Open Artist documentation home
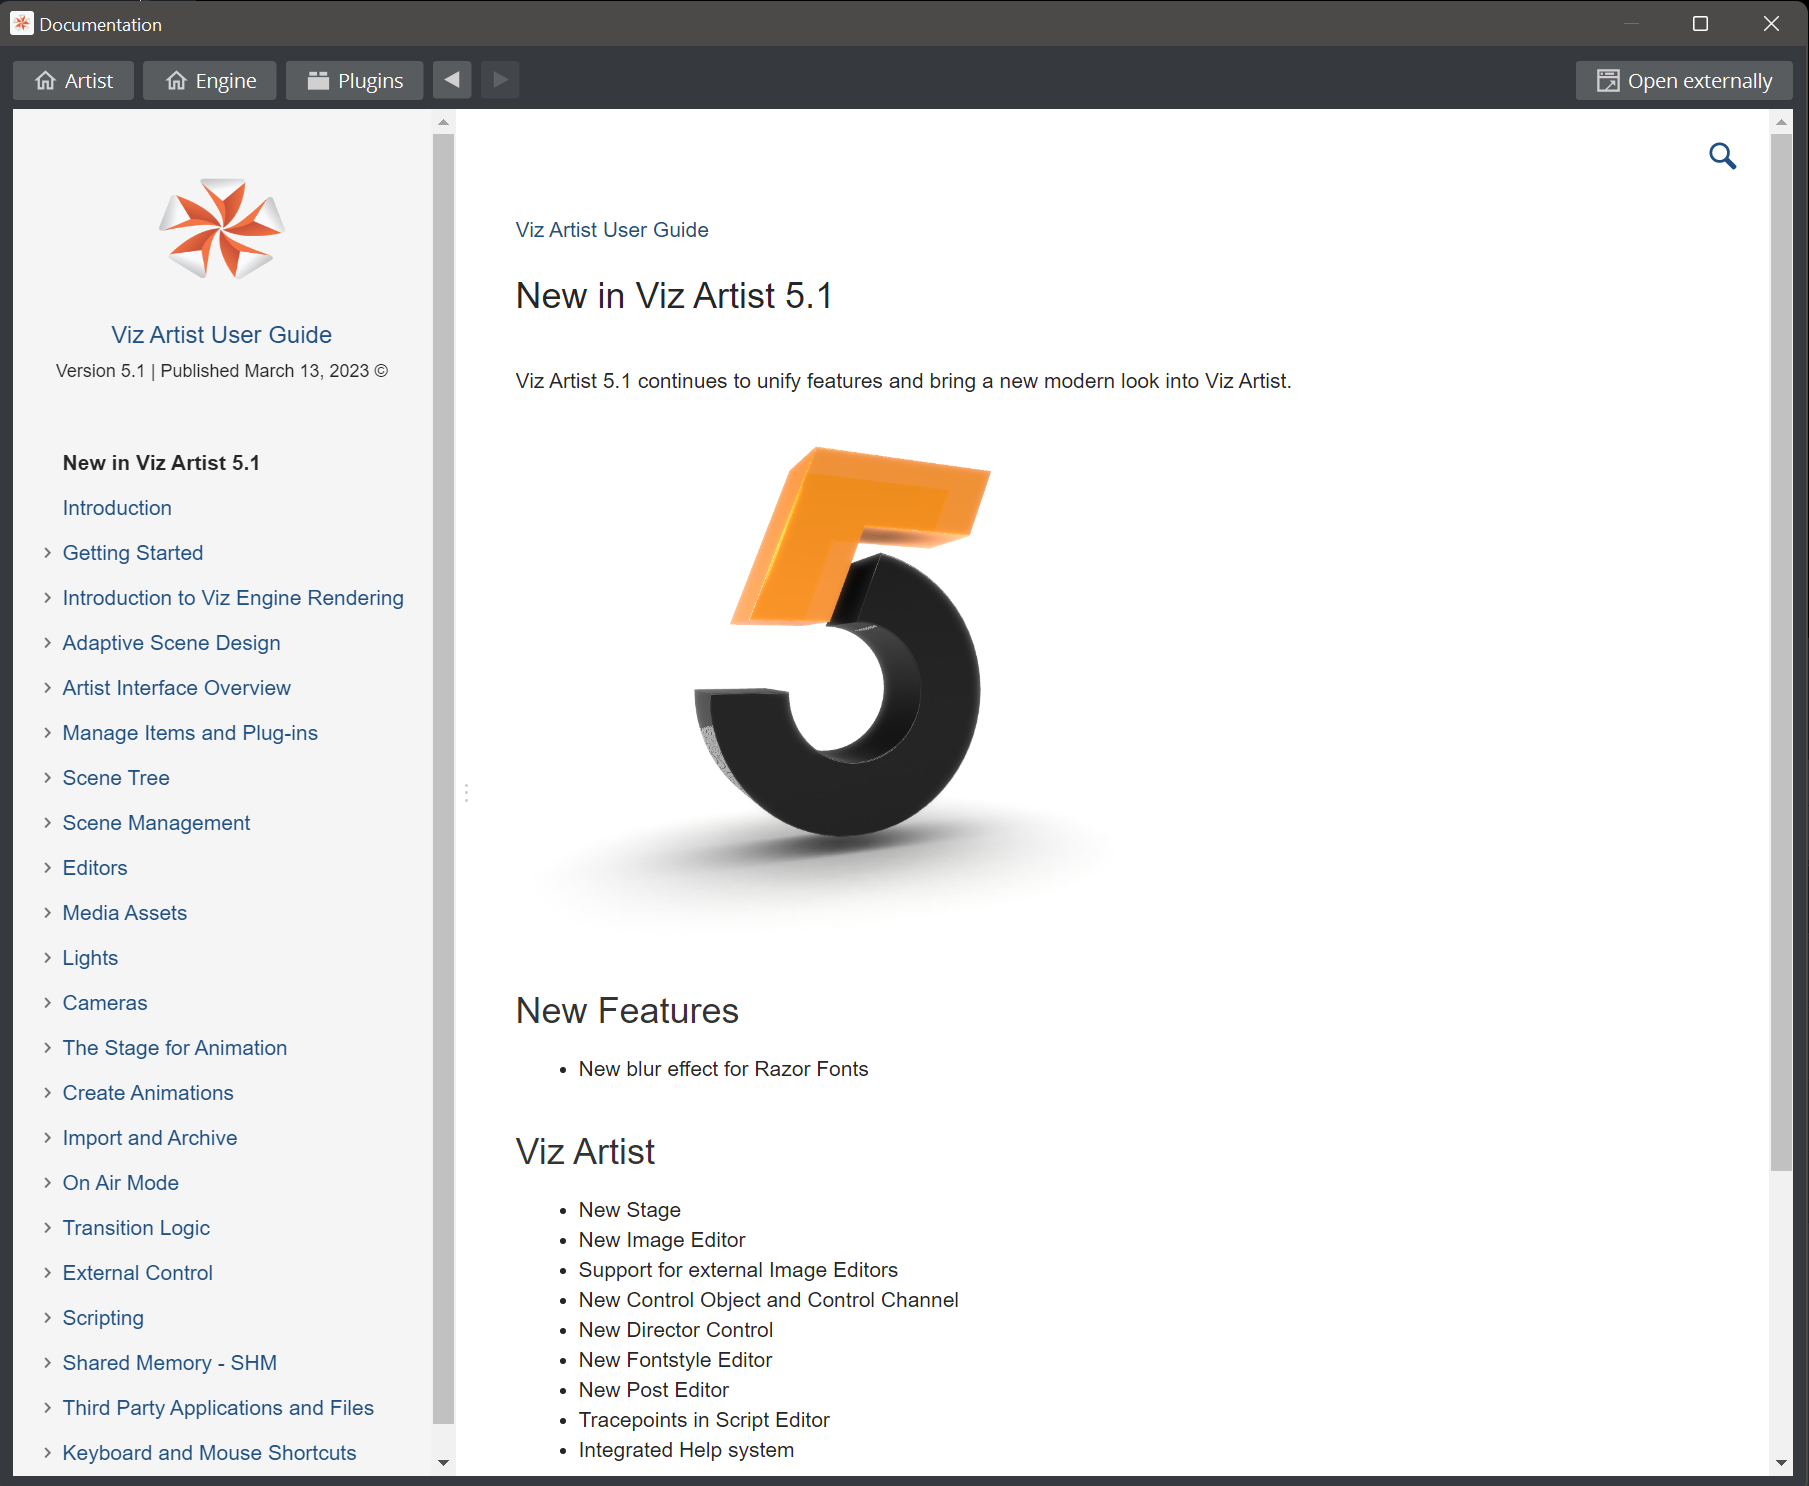This screenshot has width=1809, height=1486. coord(74,80)
